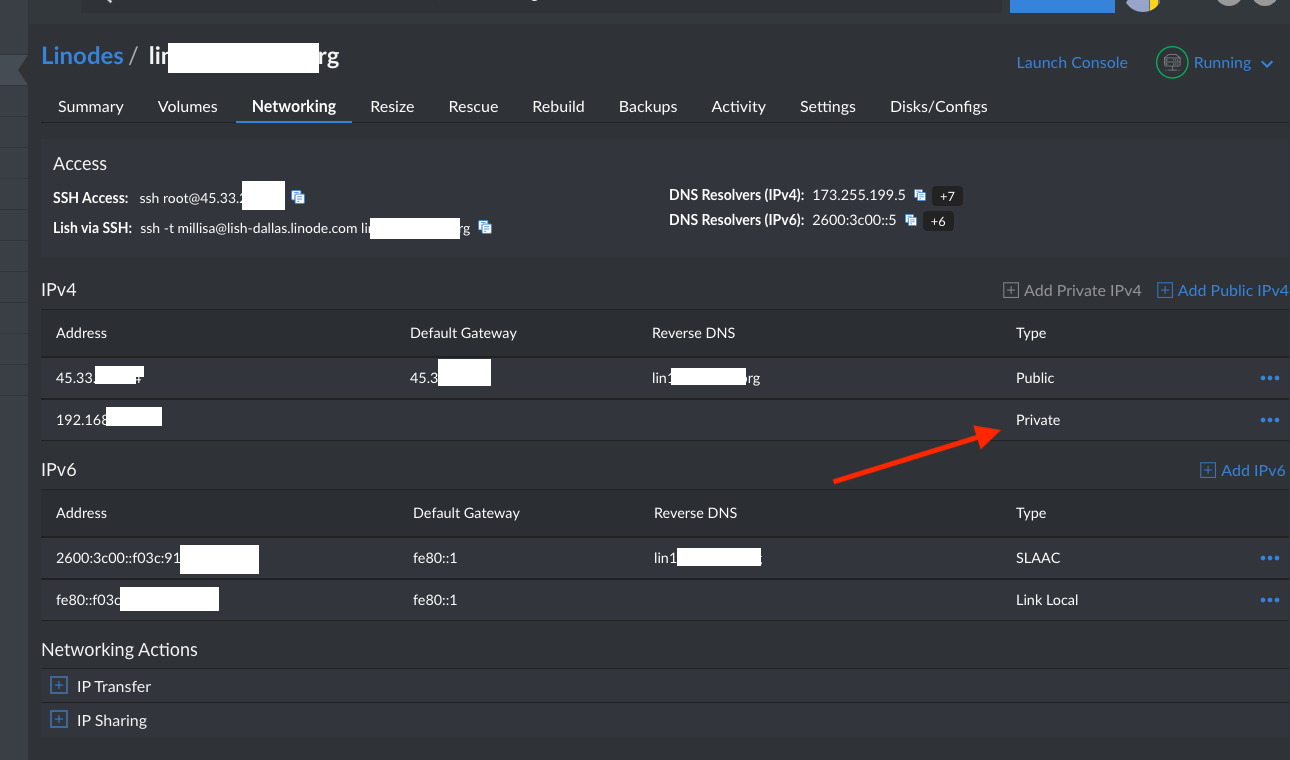Open the Resize tab
This screenshot has width=1290, height=760.
392,106
